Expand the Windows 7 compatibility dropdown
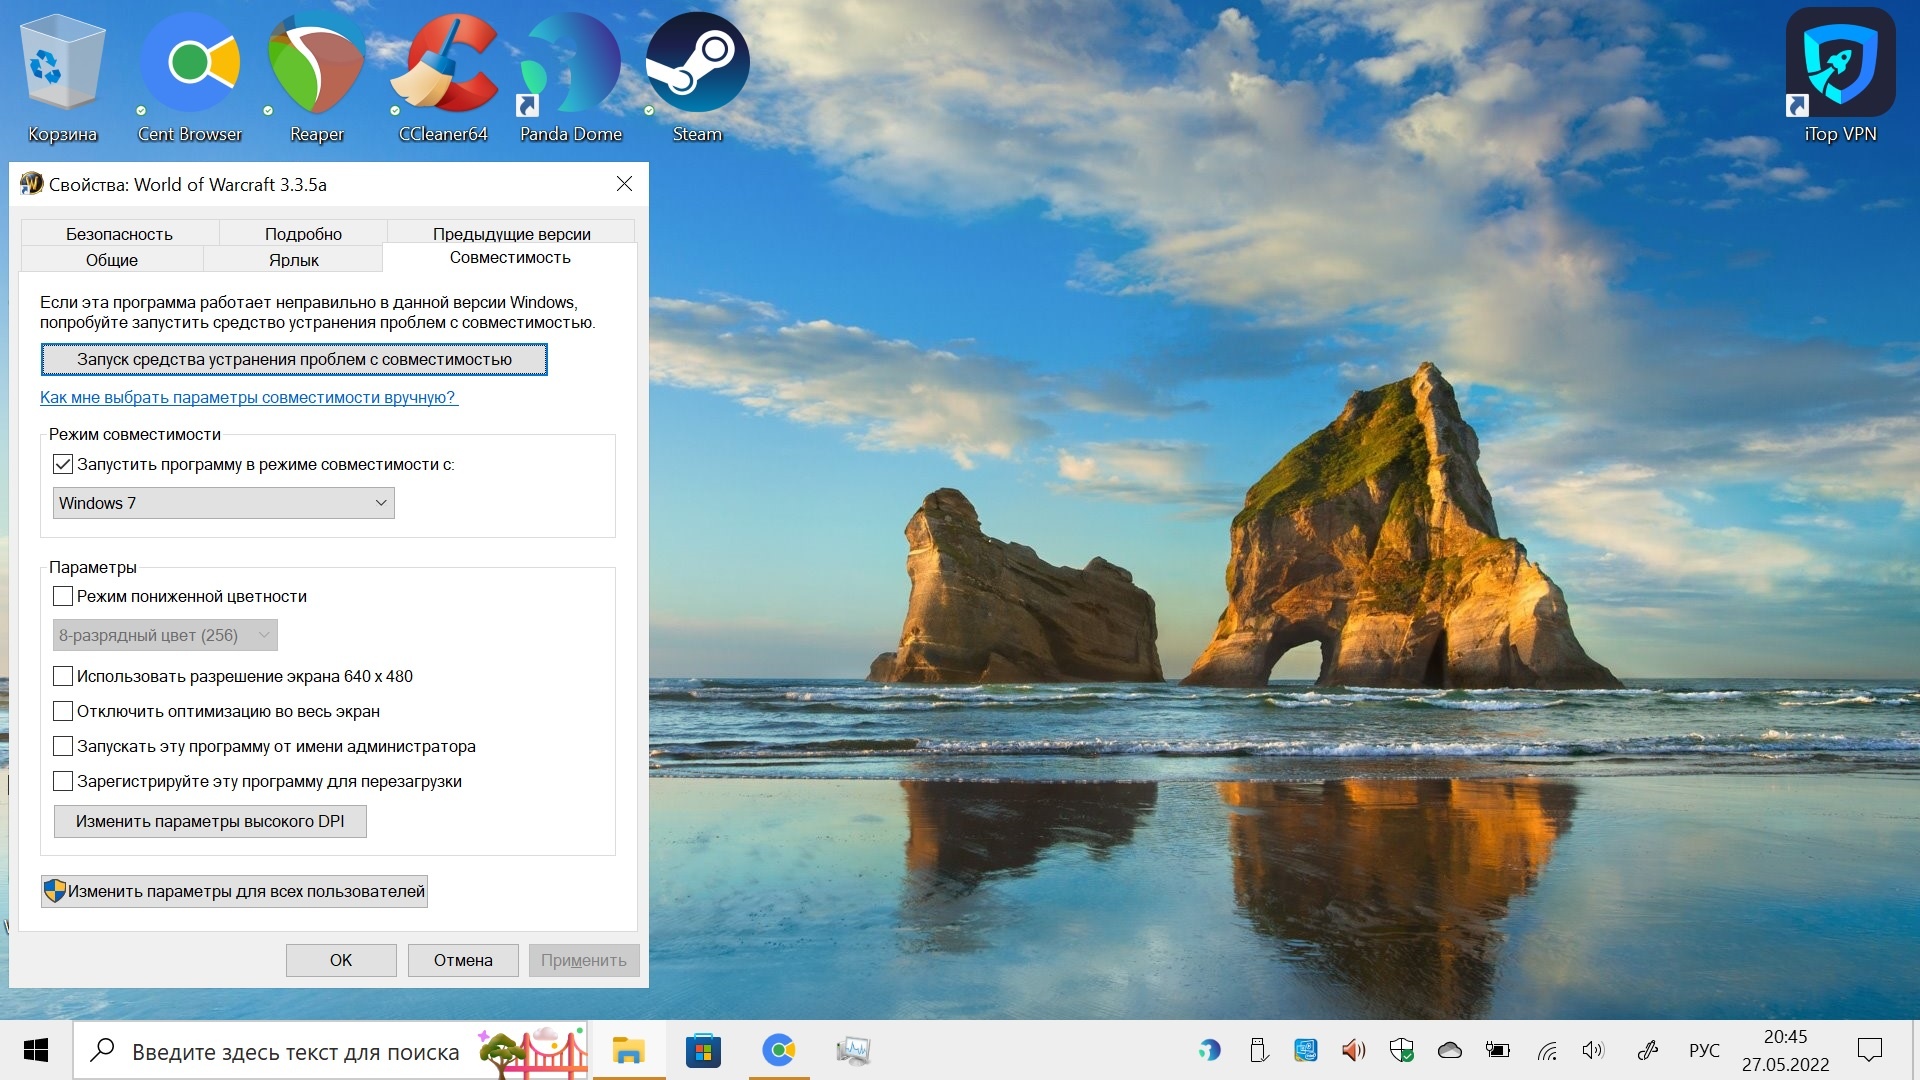Viewport: 1920px width, 1080px height. click(224, 503)
